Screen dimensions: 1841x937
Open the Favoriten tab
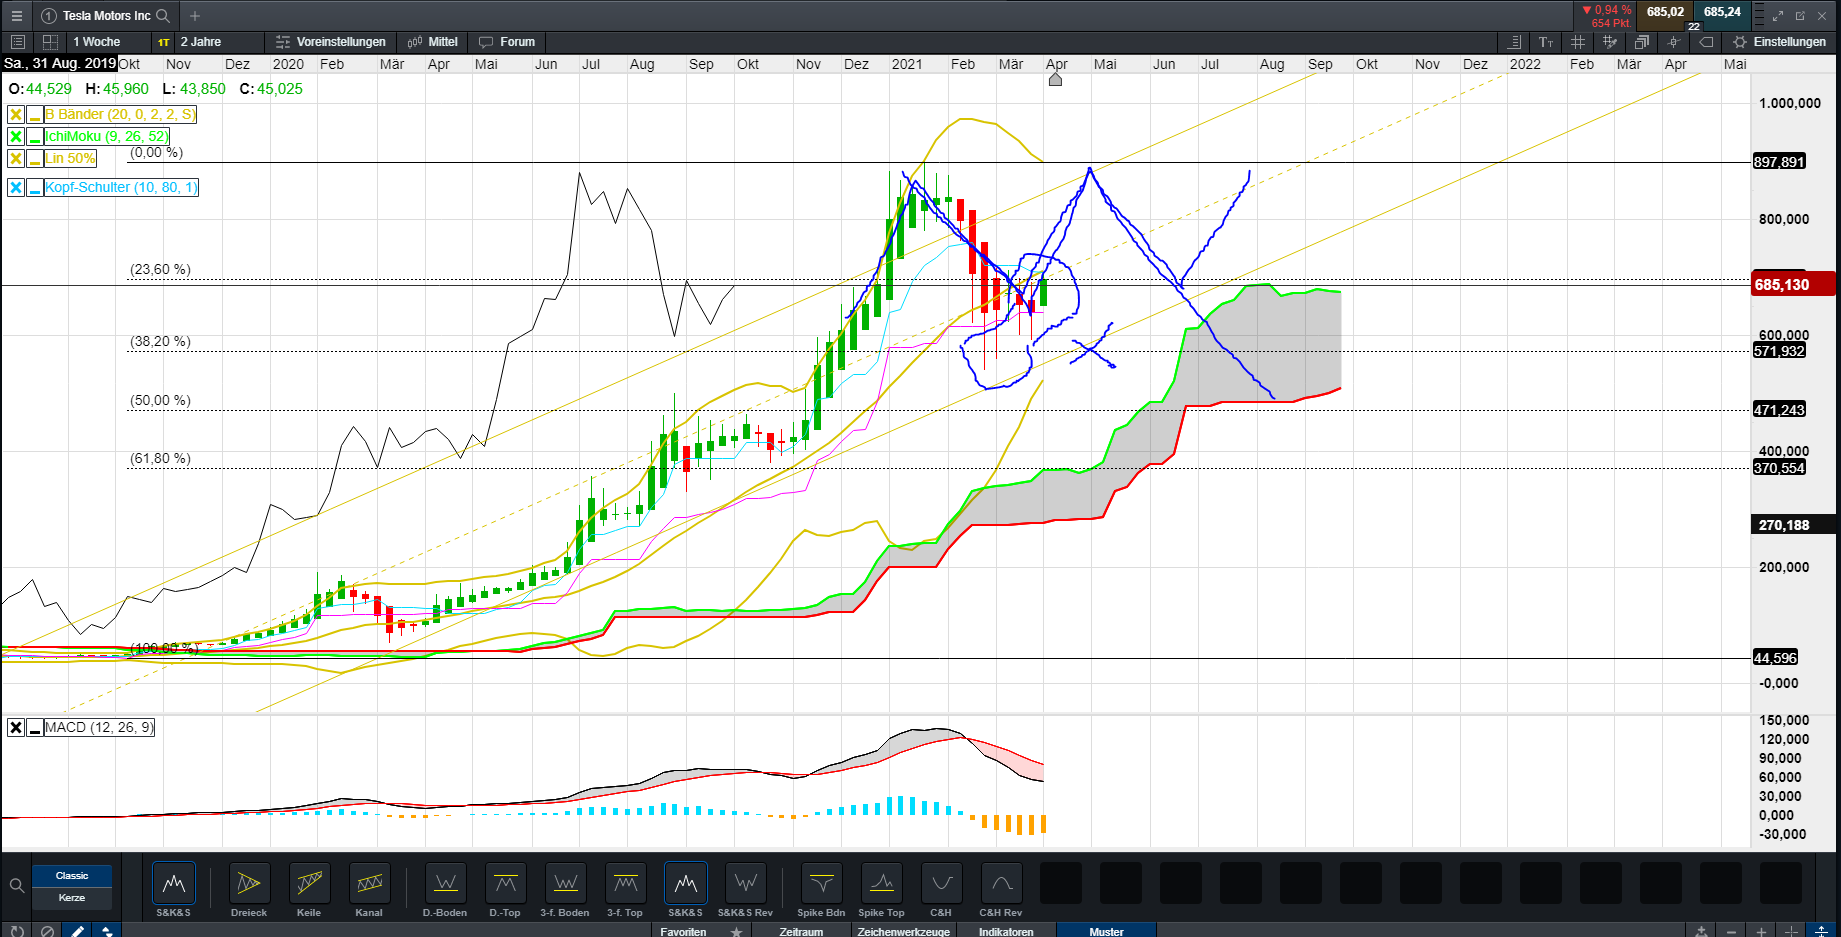pos(683,931)
